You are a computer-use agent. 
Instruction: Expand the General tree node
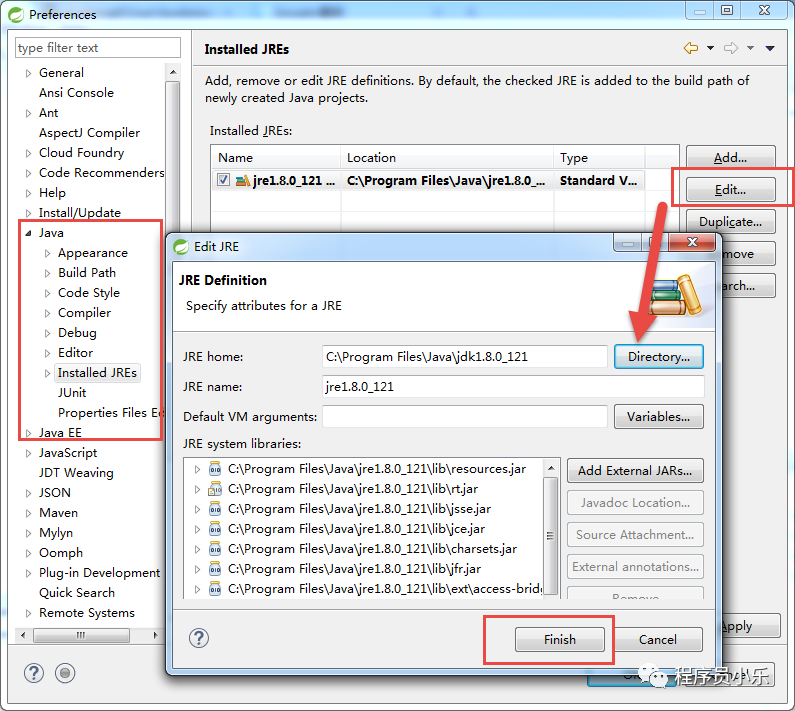28,73
